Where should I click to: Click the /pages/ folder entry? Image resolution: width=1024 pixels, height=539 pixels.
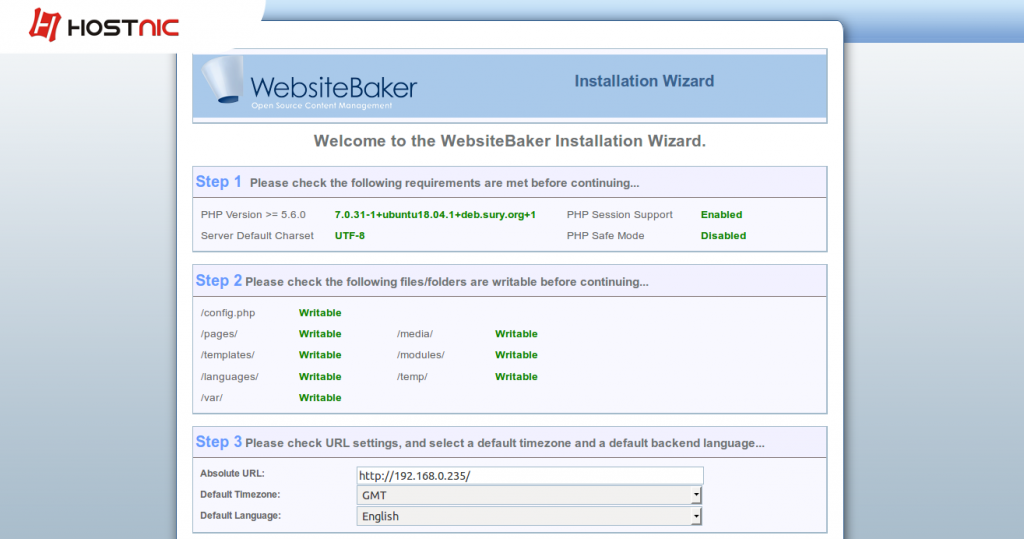pyautogui.click(x=219, y=334)
